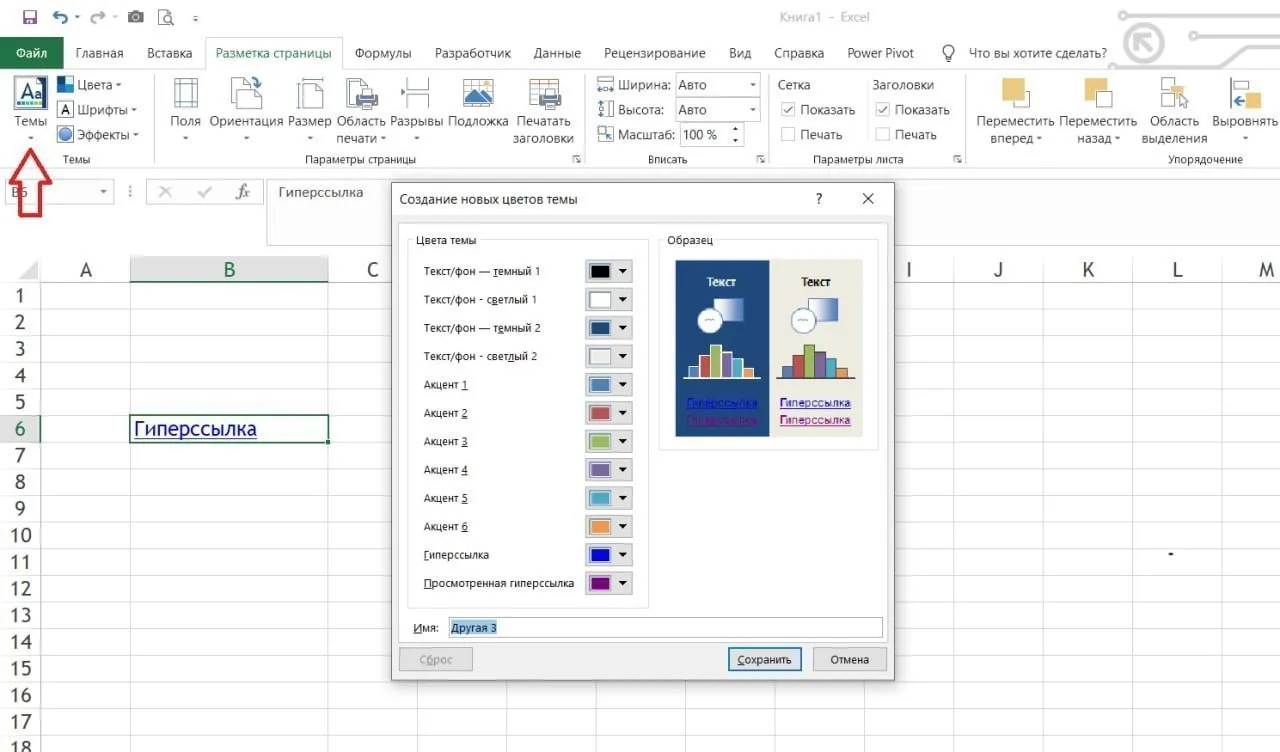Click the Сброс button in dialog
1280x752 pixels.
coord(436,659)
